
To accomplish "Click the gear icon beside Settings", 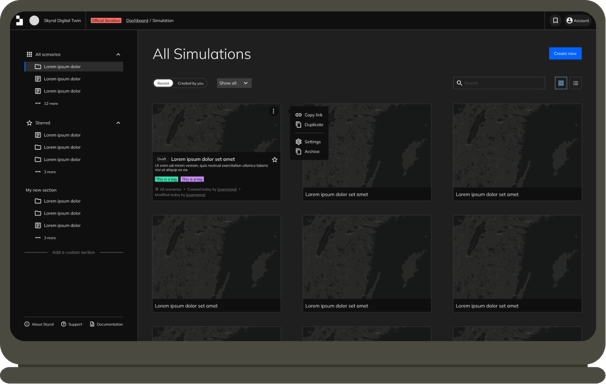I will pyautogui.click(x=298, y=142).
